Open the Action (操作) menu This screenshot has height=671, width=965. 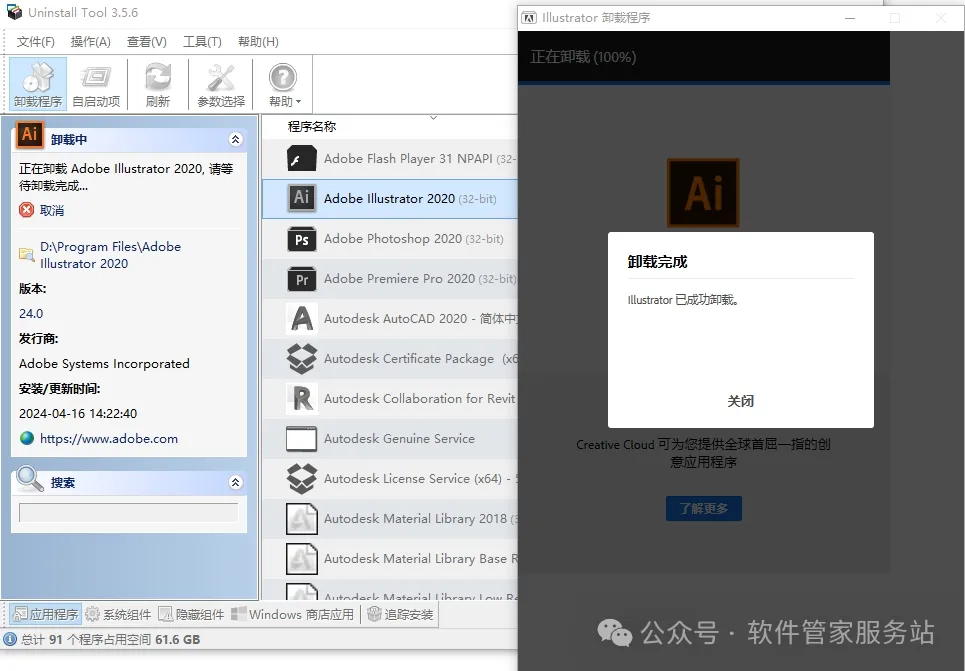(90, 41)
